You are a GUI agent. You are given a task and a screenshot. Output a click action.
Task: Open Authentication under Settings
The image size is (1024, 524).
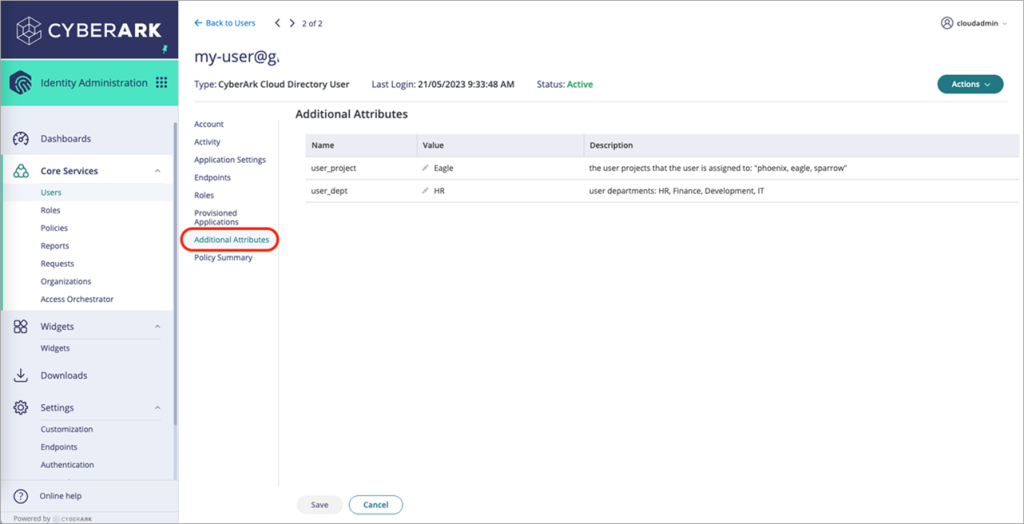(67, 465)
